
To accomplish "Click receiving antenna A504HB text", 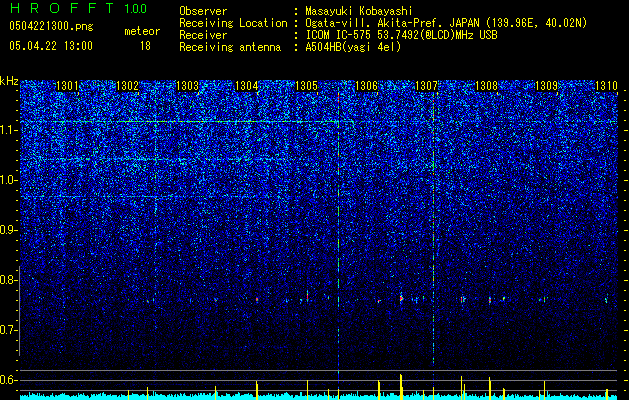I will point(353,47).
